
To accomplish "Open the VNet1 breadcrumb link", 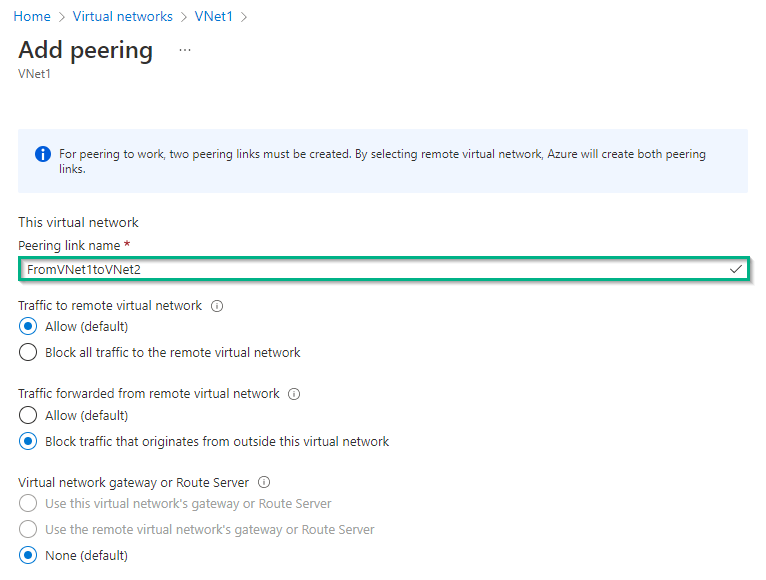I will [x=213, y=17].
